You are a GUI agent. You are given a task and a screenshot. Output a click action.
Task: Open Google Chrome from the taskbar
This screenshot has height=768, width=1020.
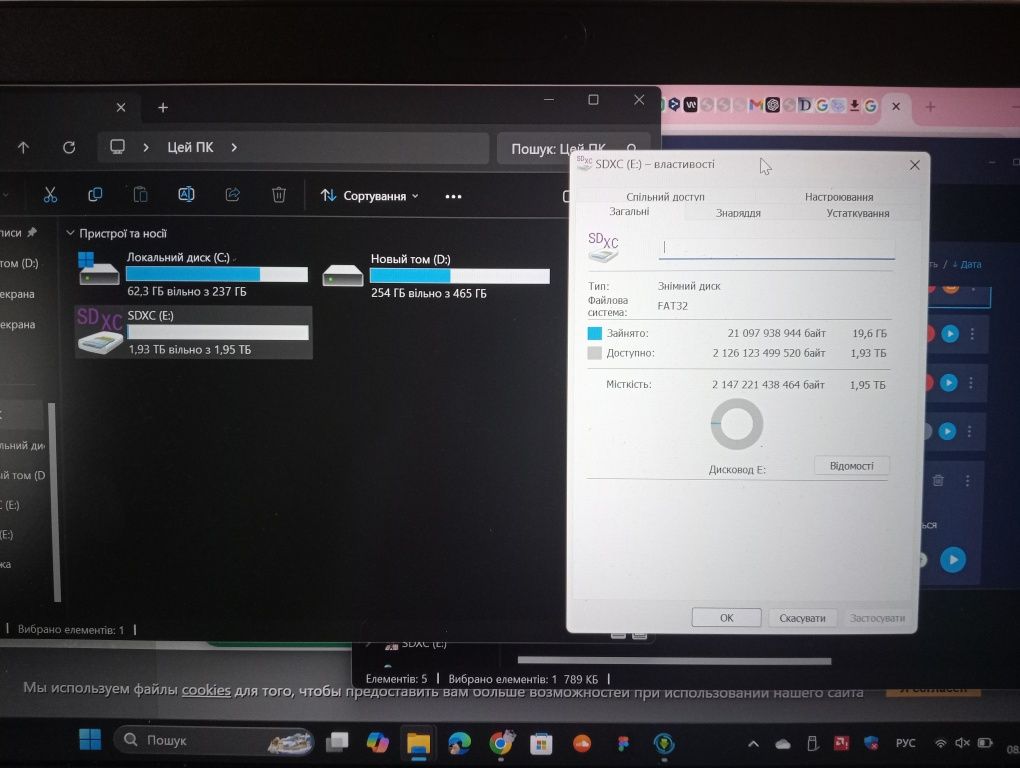(500, 743)
